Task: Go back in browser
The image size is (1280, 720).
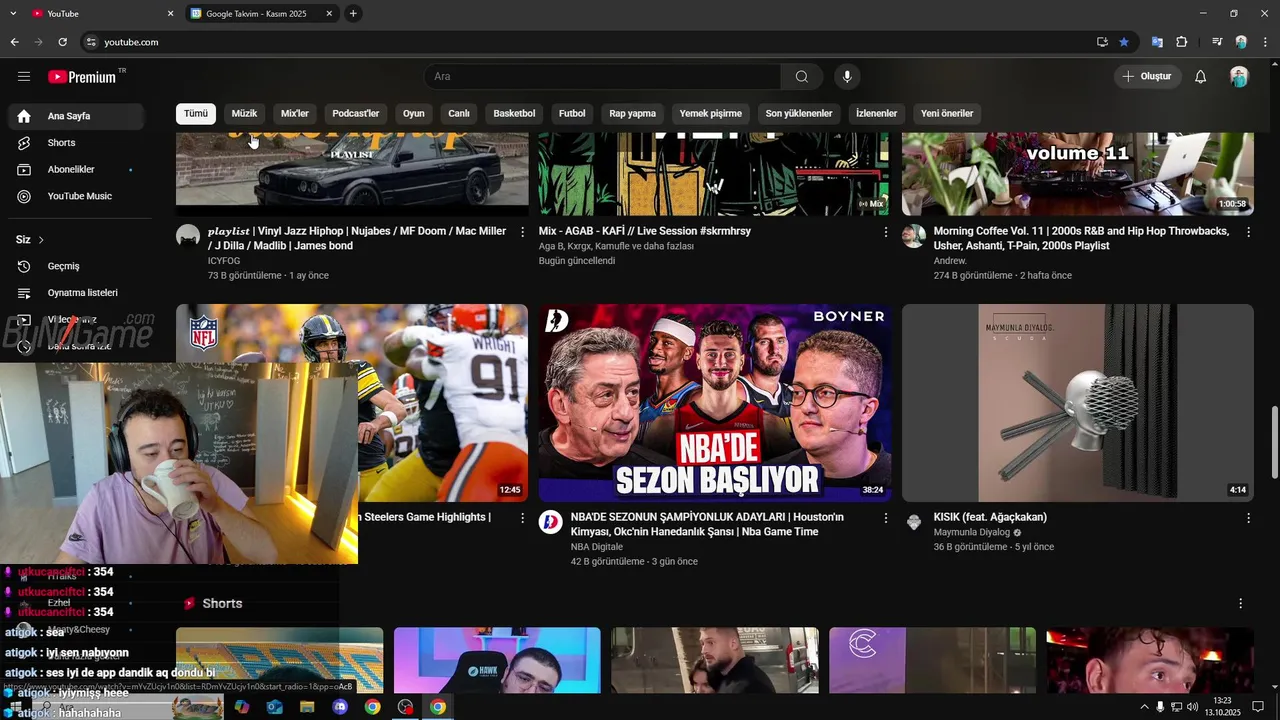Action: click(x=14, y=42)
